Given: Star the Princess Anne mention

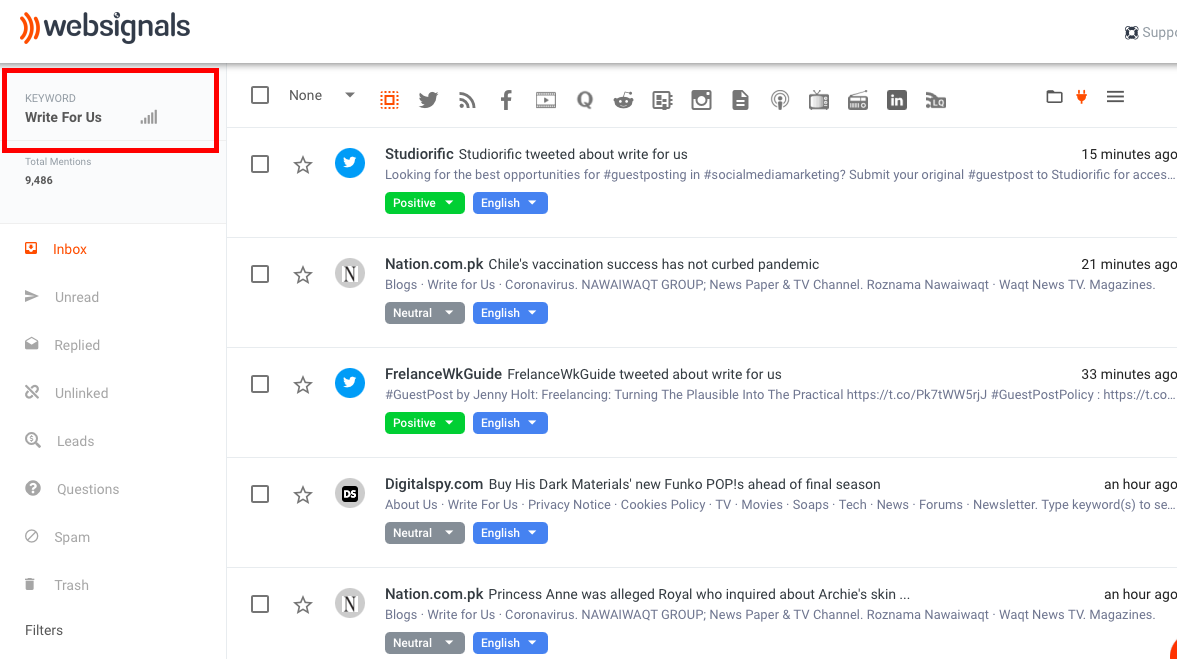Looking at the screenshot, I should tap(303, 604).
